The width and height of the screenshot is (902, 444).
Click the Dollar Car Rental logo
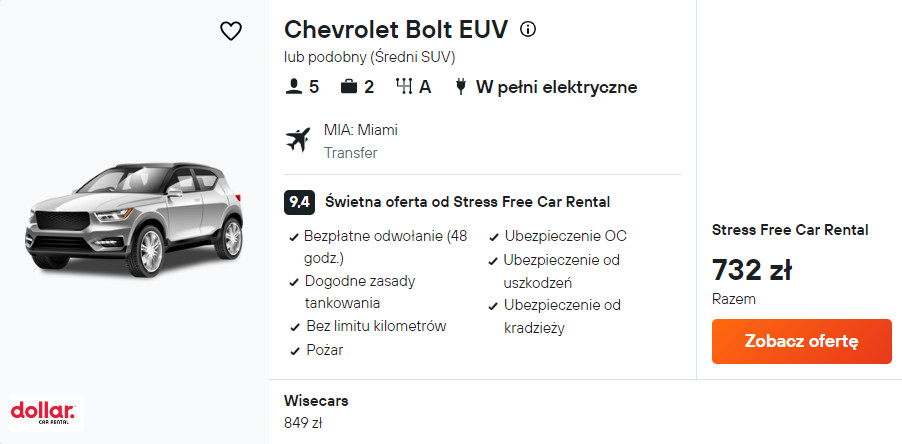42,412
